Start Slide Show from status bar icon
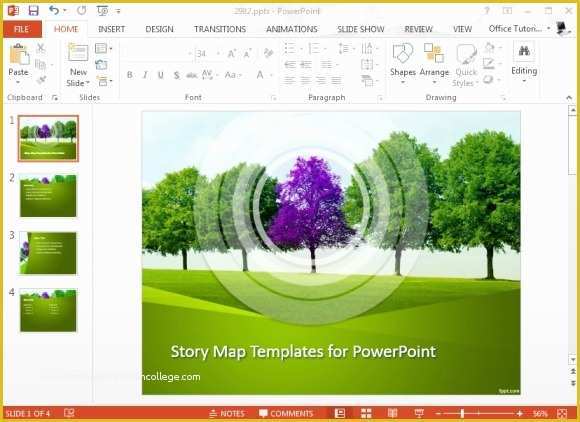This screenshot has height=422, width=580. click(x=419, y=413)
